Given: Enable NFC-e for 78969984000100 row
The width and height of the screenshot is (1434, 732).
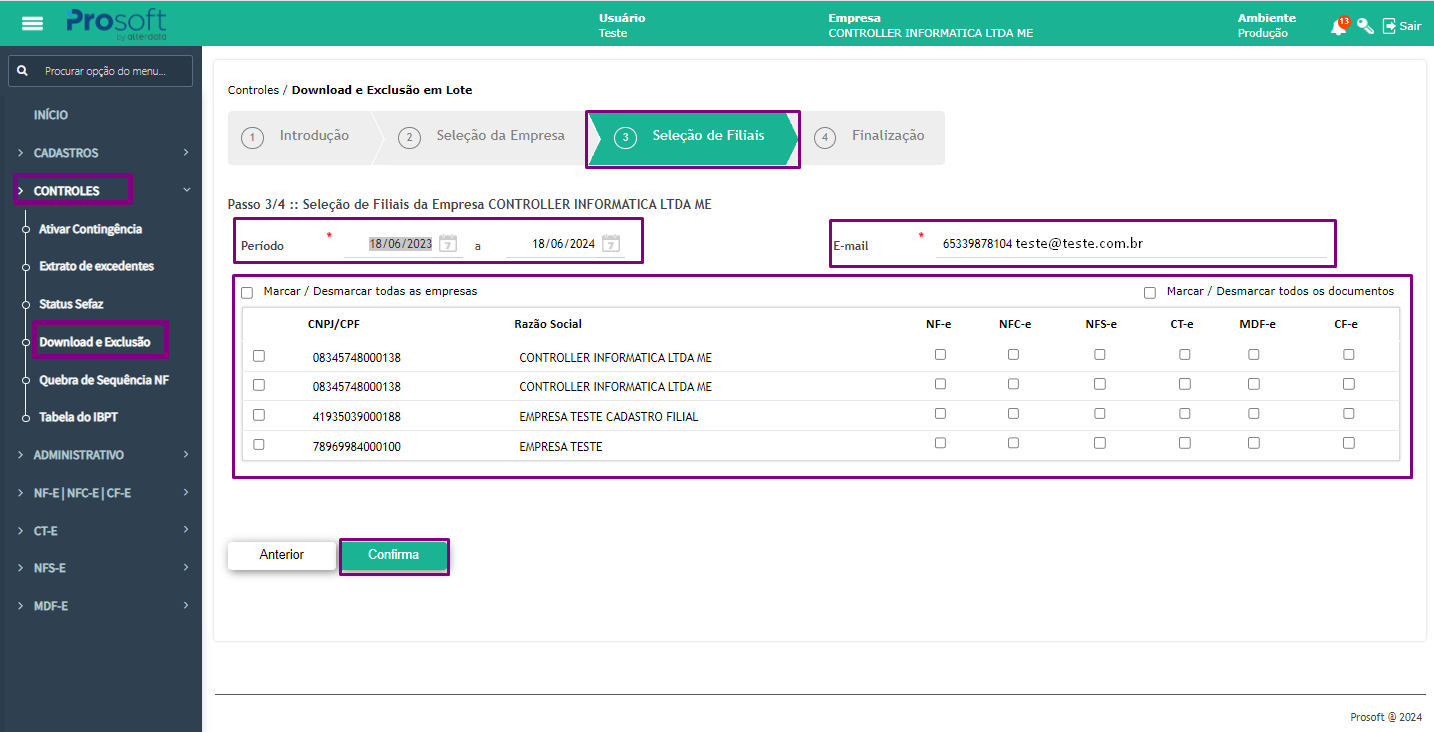Looking at the screenshot, I should (1014, 442).
